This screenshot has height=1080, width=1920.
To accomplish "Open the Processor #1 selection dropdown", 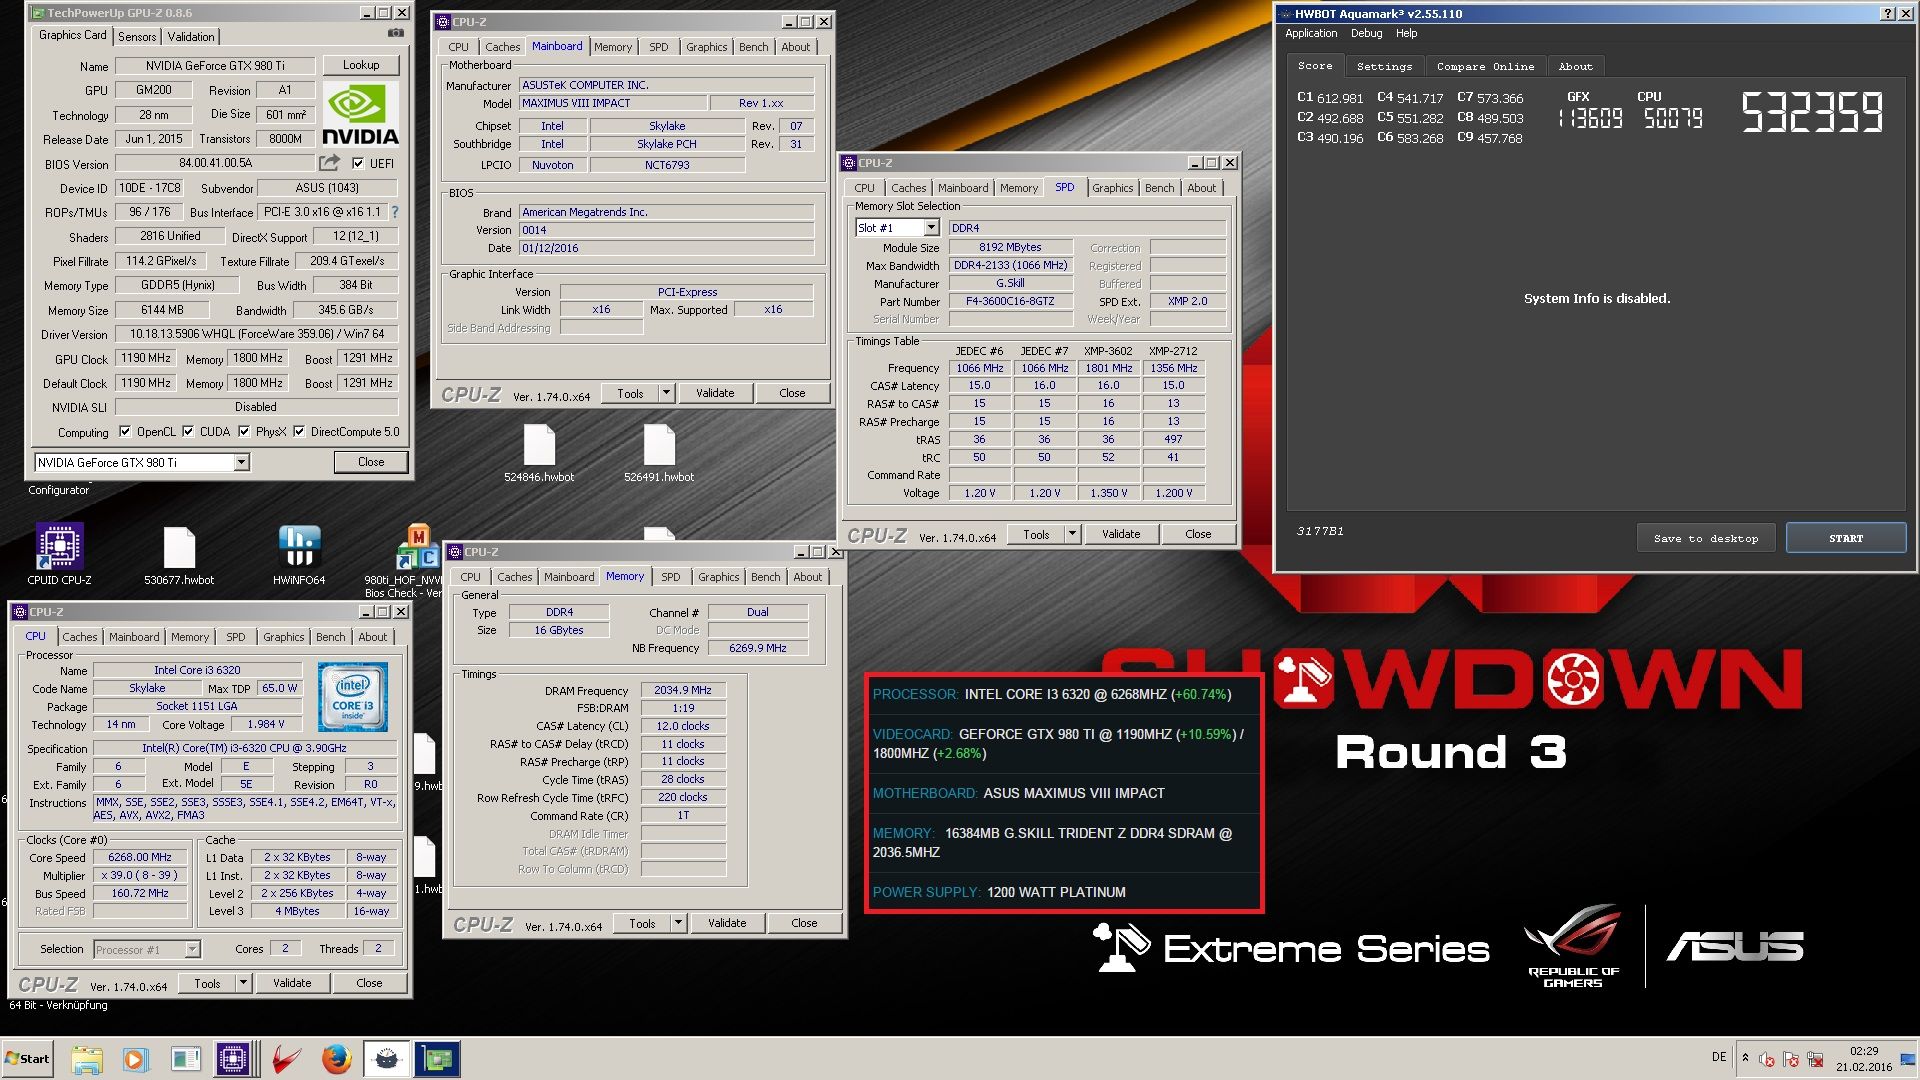I will click(x=192, y=949).
